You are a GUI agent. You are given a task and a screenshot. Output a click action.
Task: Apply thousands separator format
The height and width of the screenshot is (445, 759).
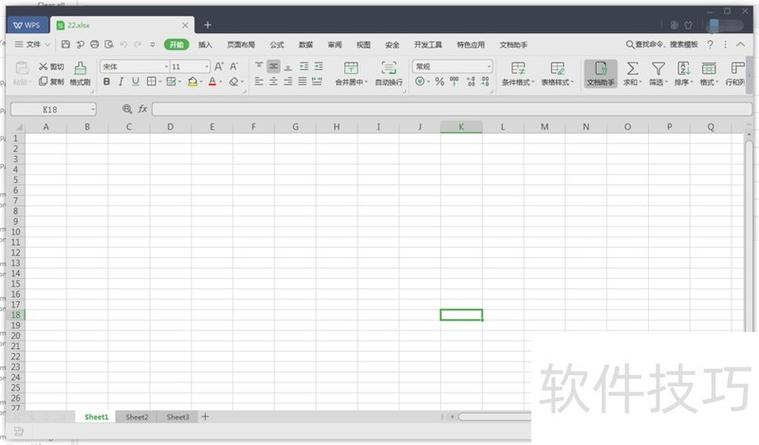click(454, 81)
